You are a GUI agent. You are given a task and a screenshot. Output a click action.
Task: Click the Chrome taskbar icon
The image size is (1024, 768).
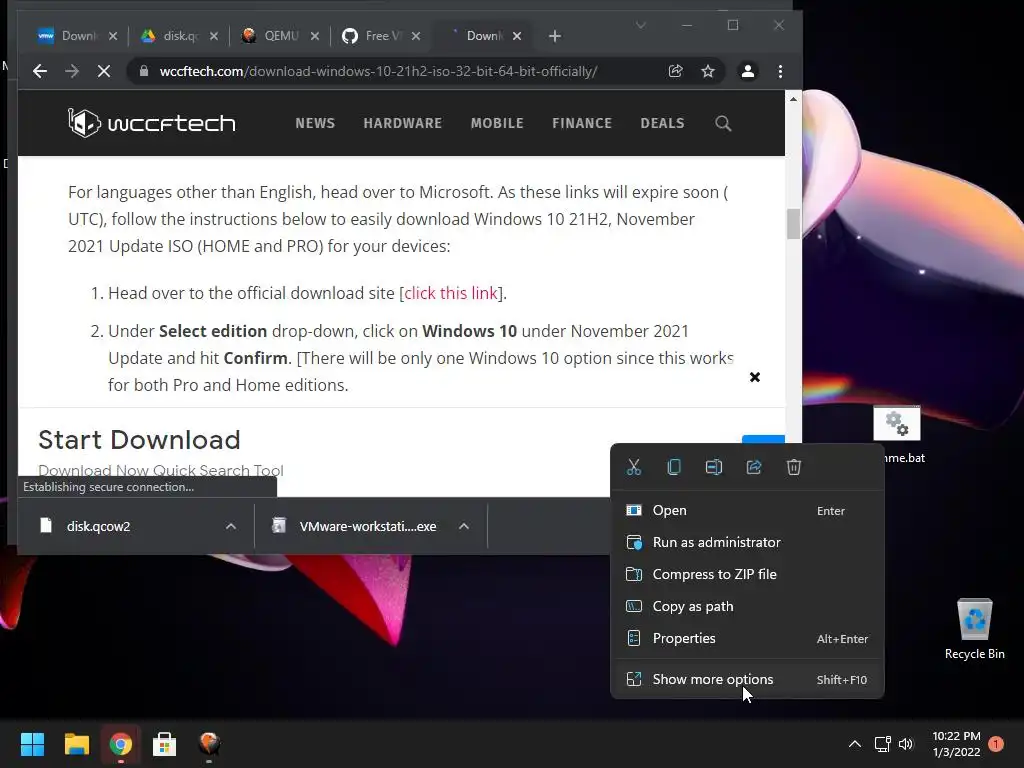[121, 744]
